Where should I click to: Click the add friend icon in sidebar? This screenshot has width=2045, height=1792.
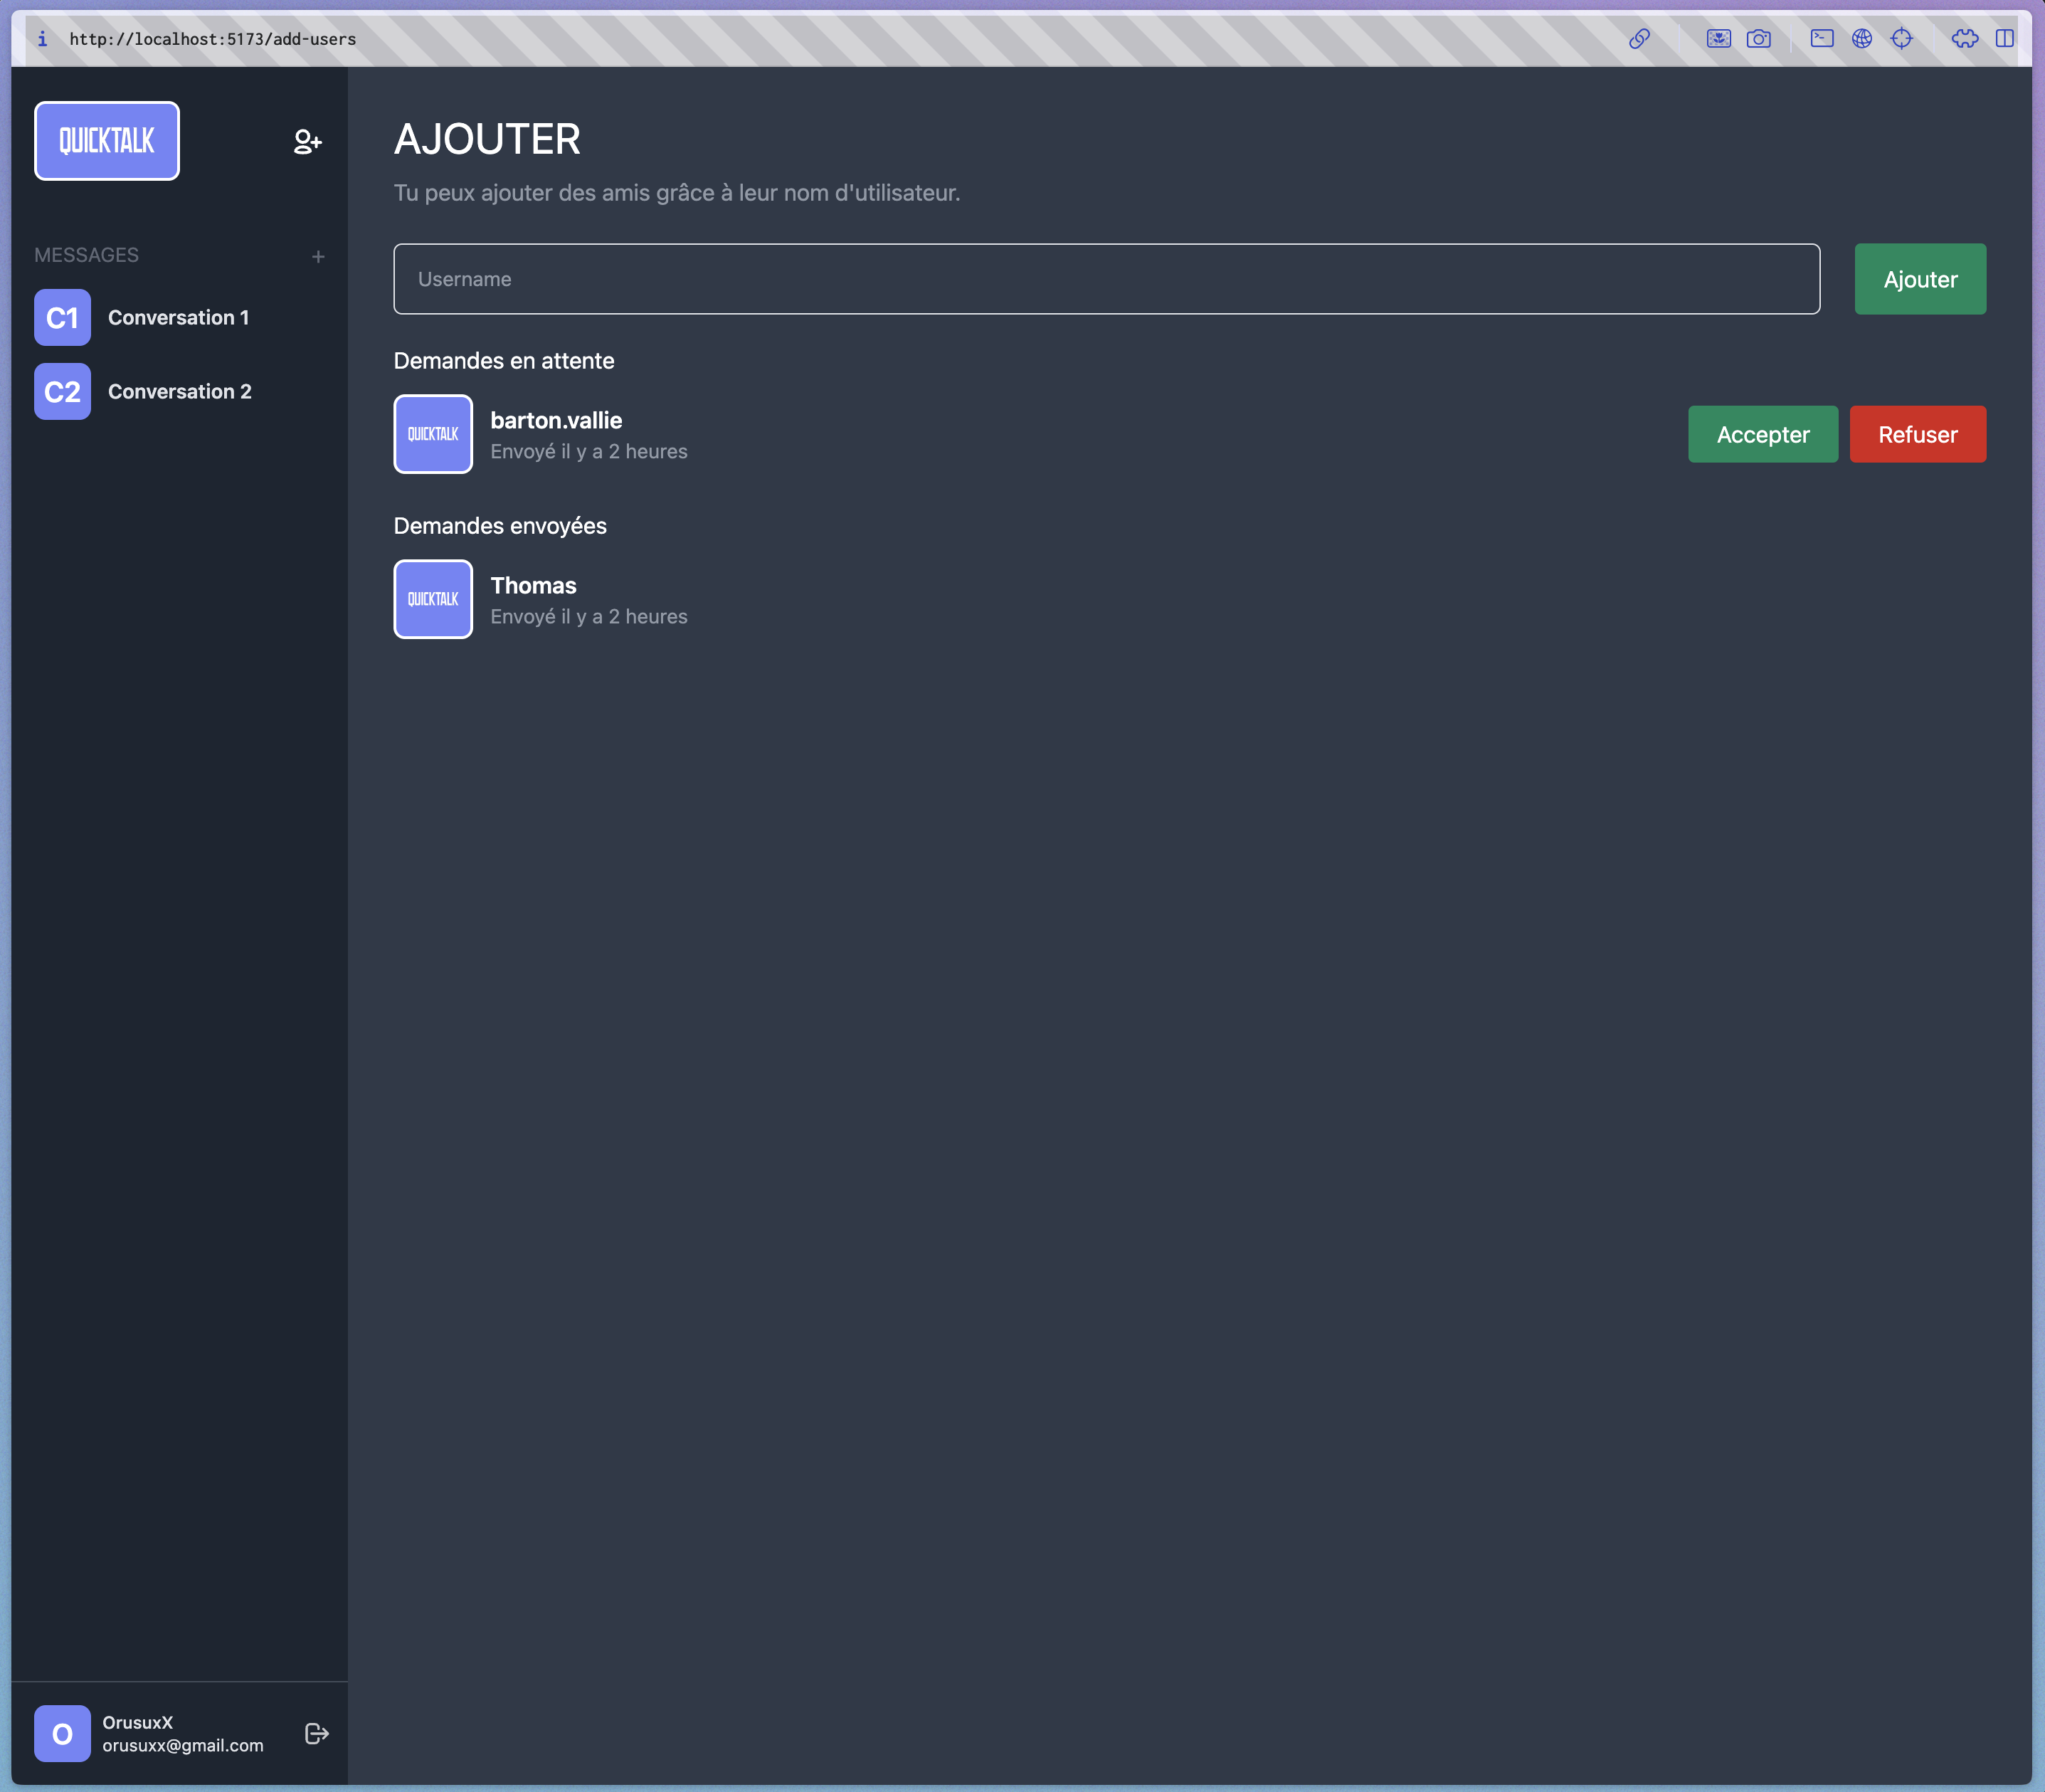click(x=307, y=142)
